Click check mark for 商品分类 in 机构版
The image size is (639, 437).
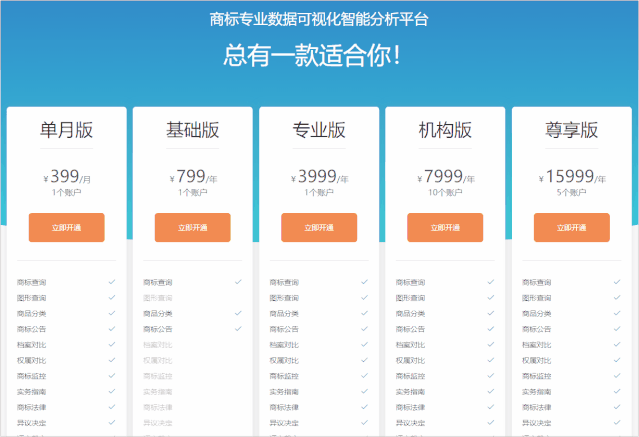tap(491, 313)
